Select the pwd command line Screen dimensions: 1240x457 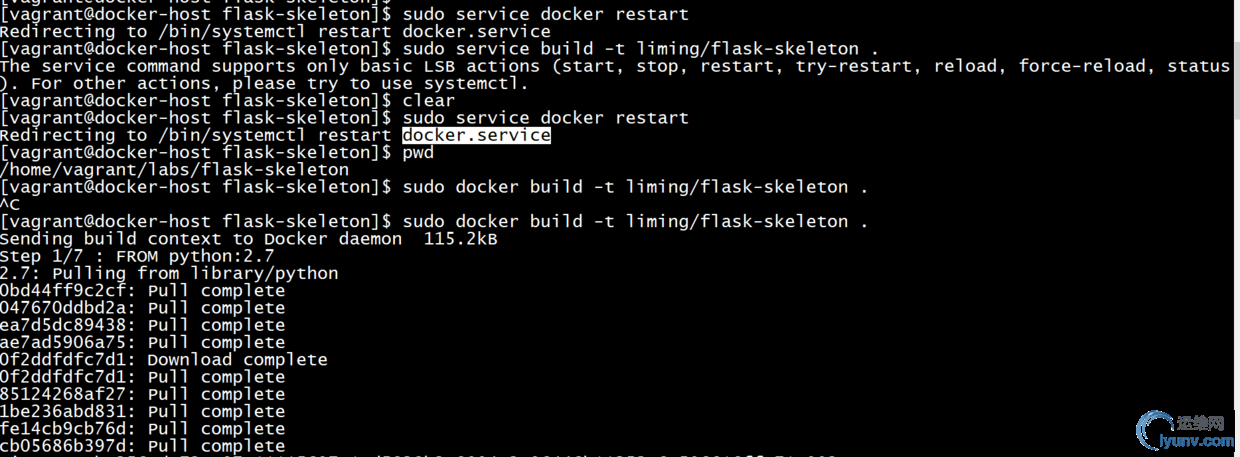point(218,152)
